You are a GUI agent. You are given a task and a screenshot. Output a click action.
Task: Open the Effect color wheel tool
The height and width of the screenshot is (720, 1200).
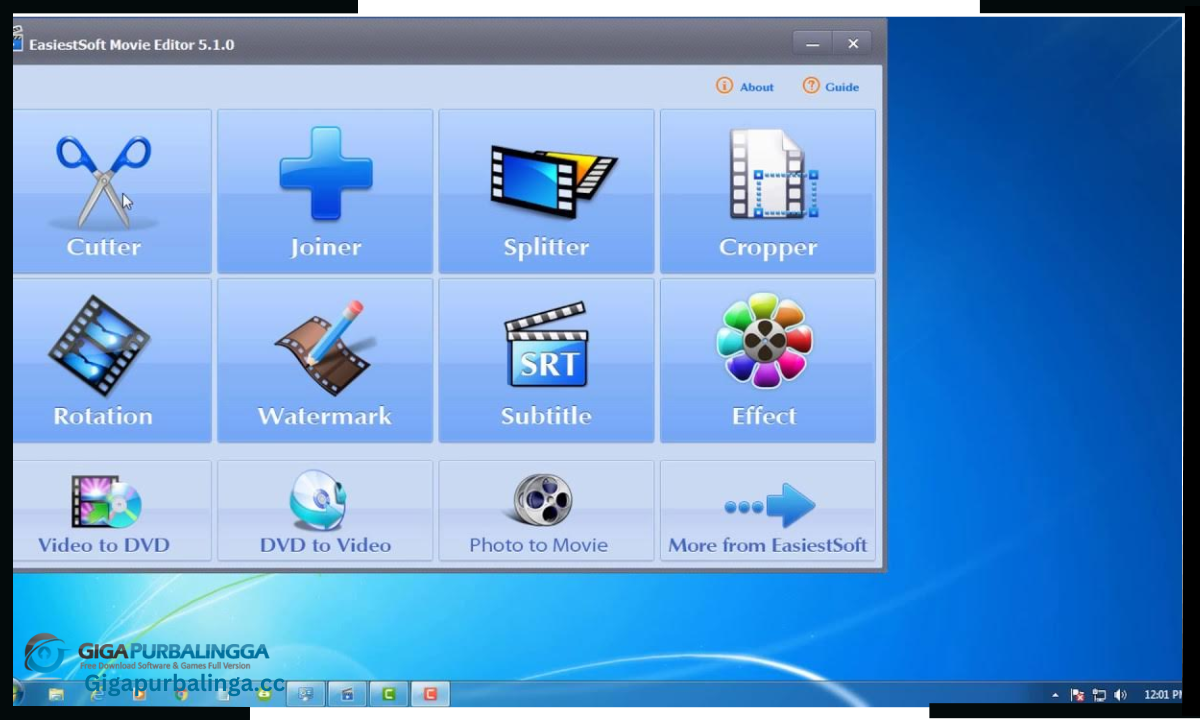pyautogui.click(x=768, y=360)
